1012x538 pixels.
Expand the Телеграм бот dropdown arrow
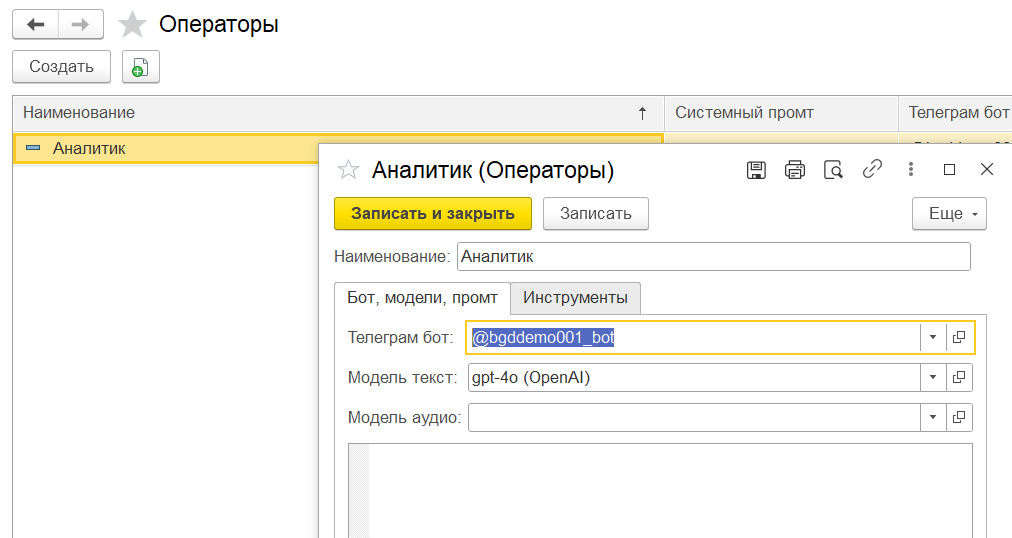tap(933, 337)
